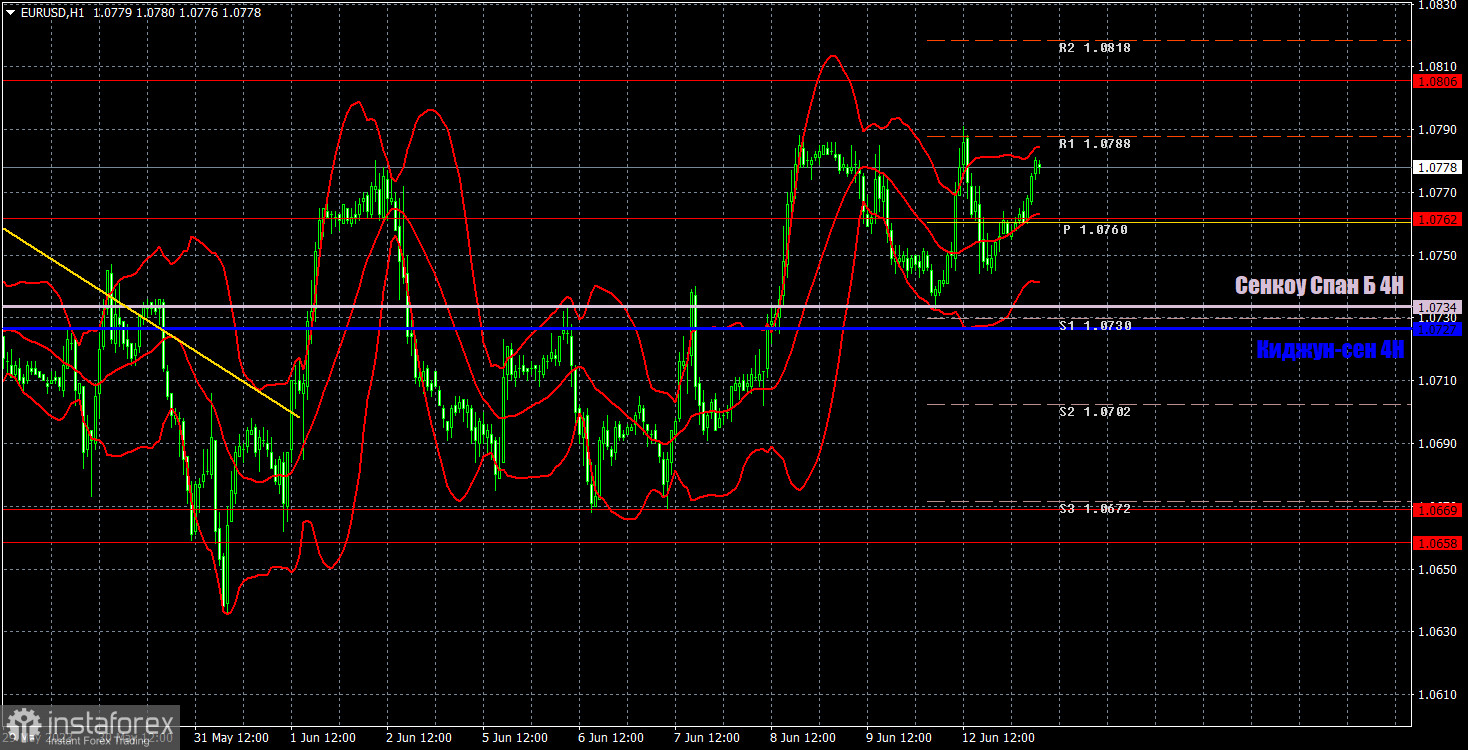Image resolution: width=1468 pixels, height=750 pixels.
Task: Select the S2 1.0702 pivot label
Action: click(x=1094, y=410)
